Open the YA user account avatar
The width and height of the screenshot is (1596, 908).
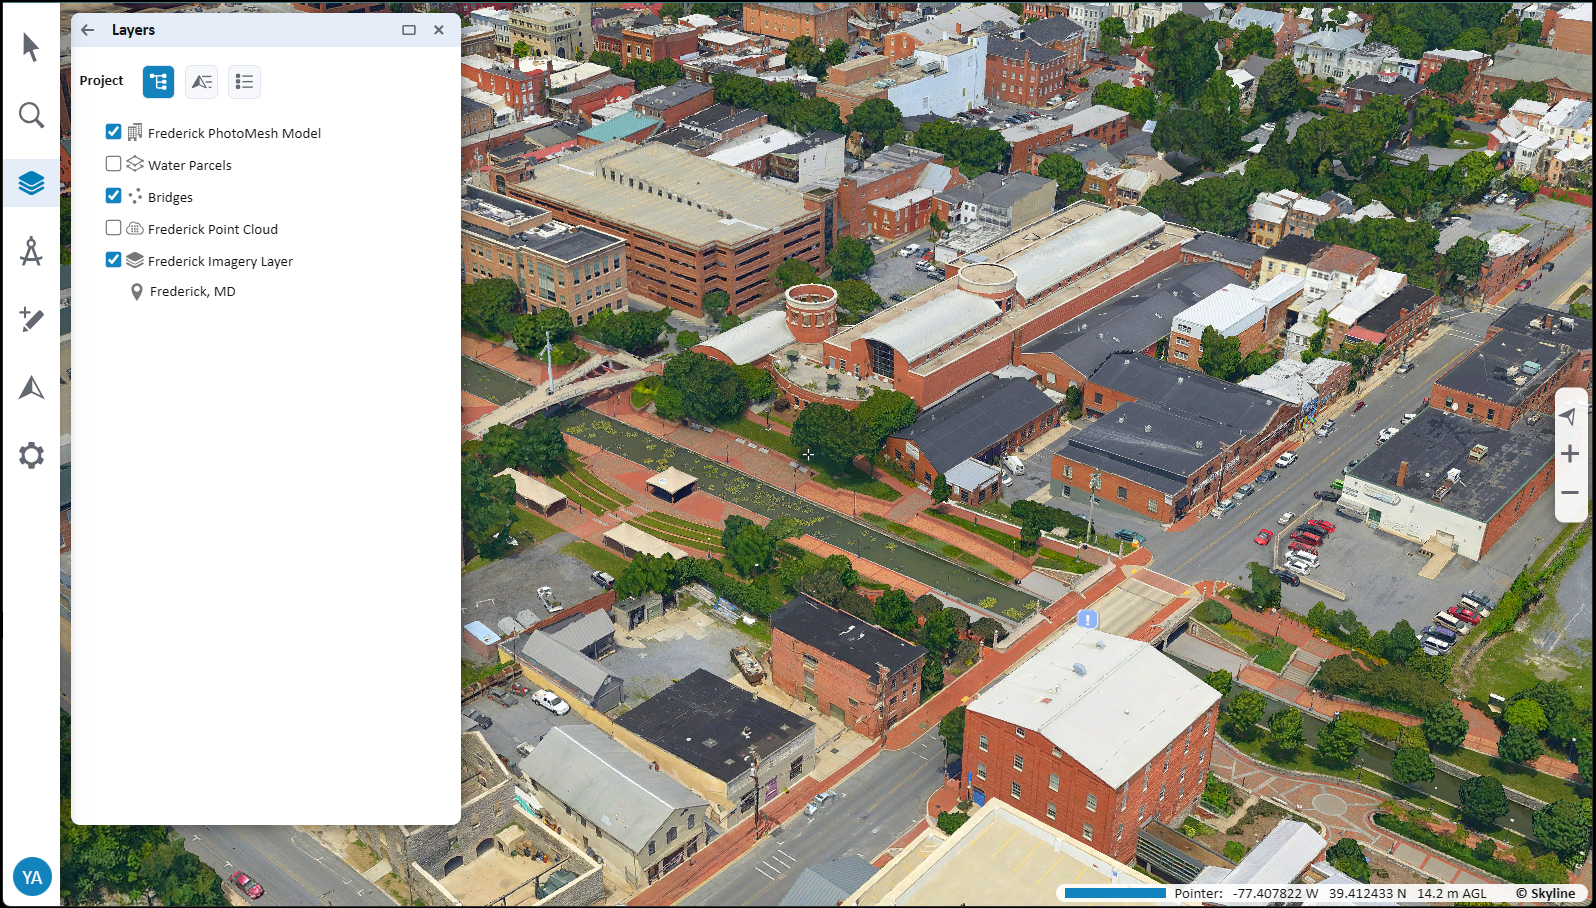click(x=32, y=877)
